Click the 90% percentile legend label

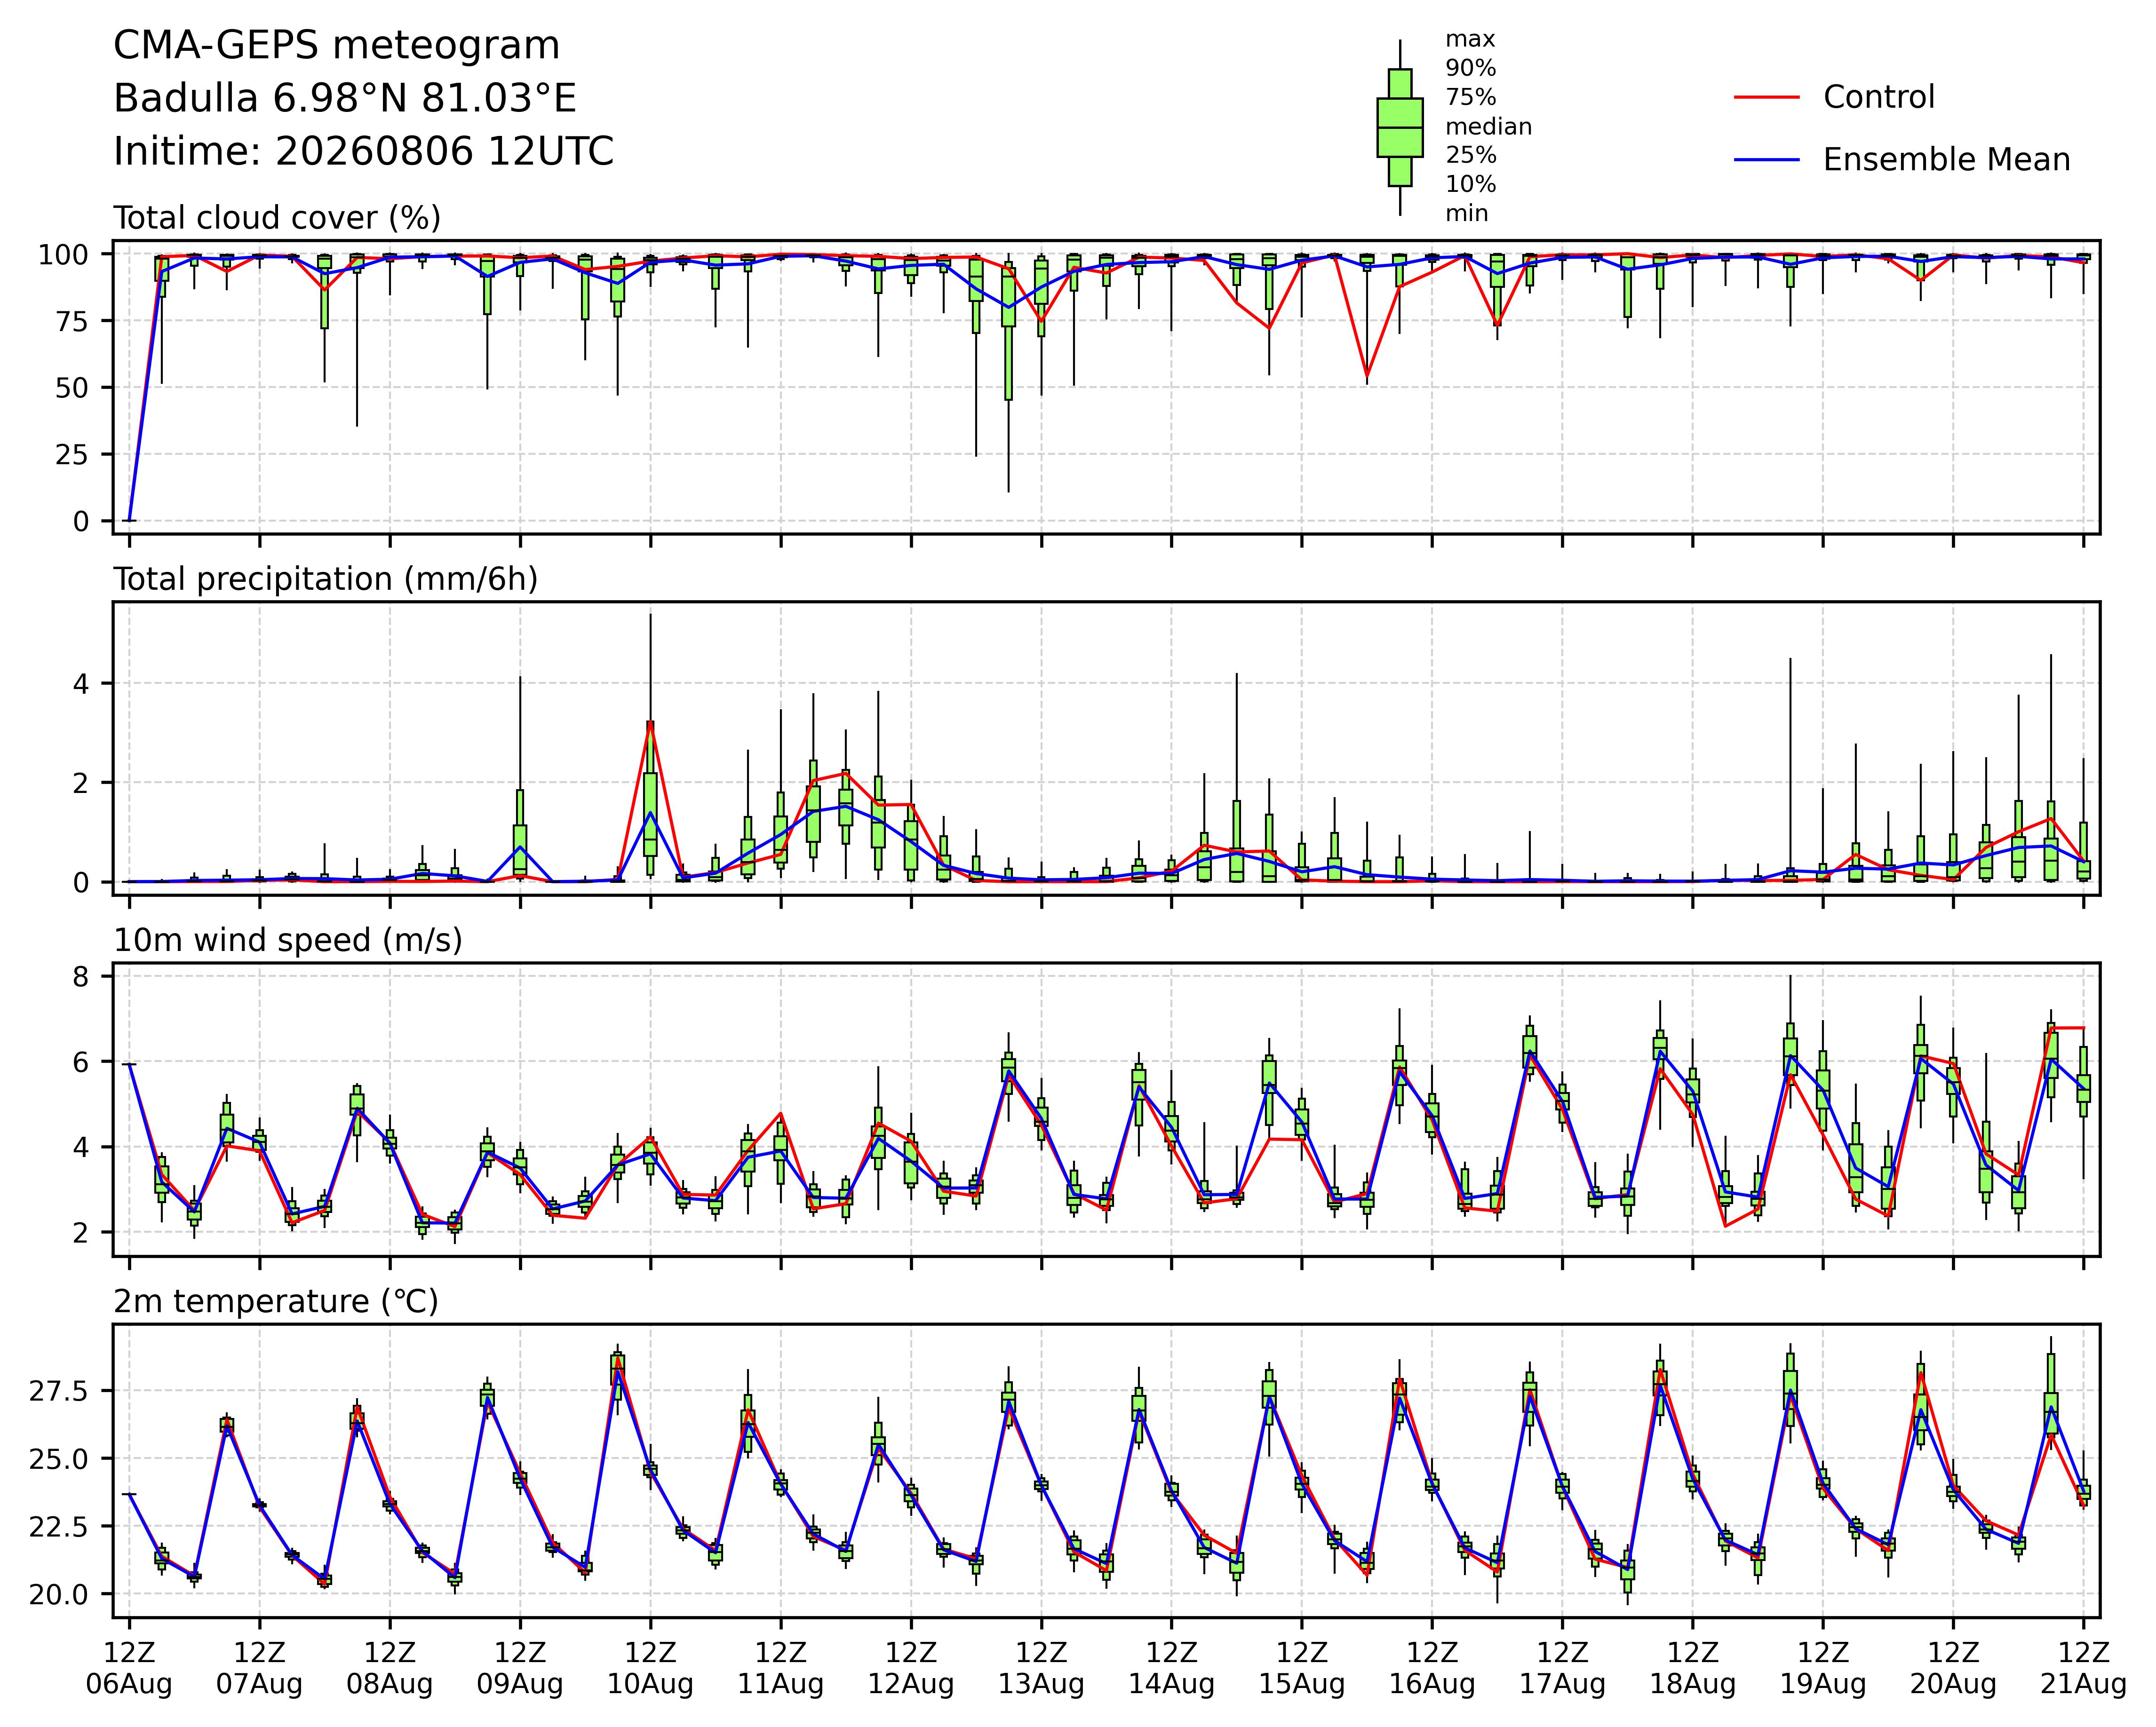pyautogui.click(x=1471, y=69)
